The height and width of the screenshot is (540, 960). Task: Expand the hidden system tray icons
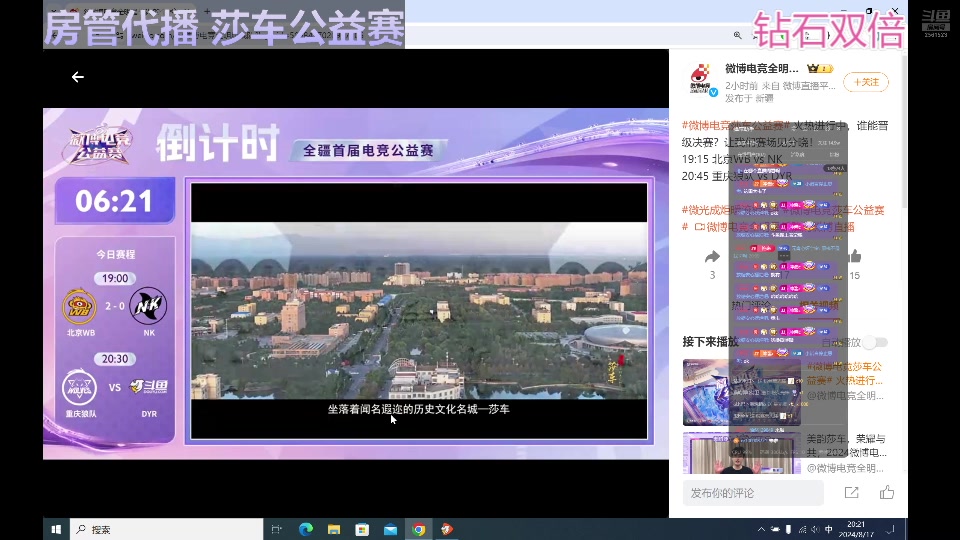[761, 530]
